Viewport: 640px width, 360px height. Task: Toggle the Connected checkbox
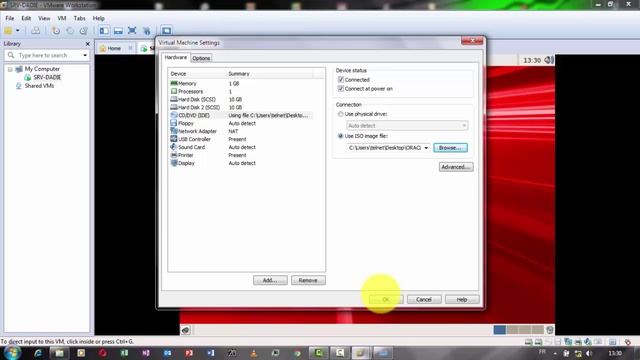pyautogui.click(x=341, y=80)
